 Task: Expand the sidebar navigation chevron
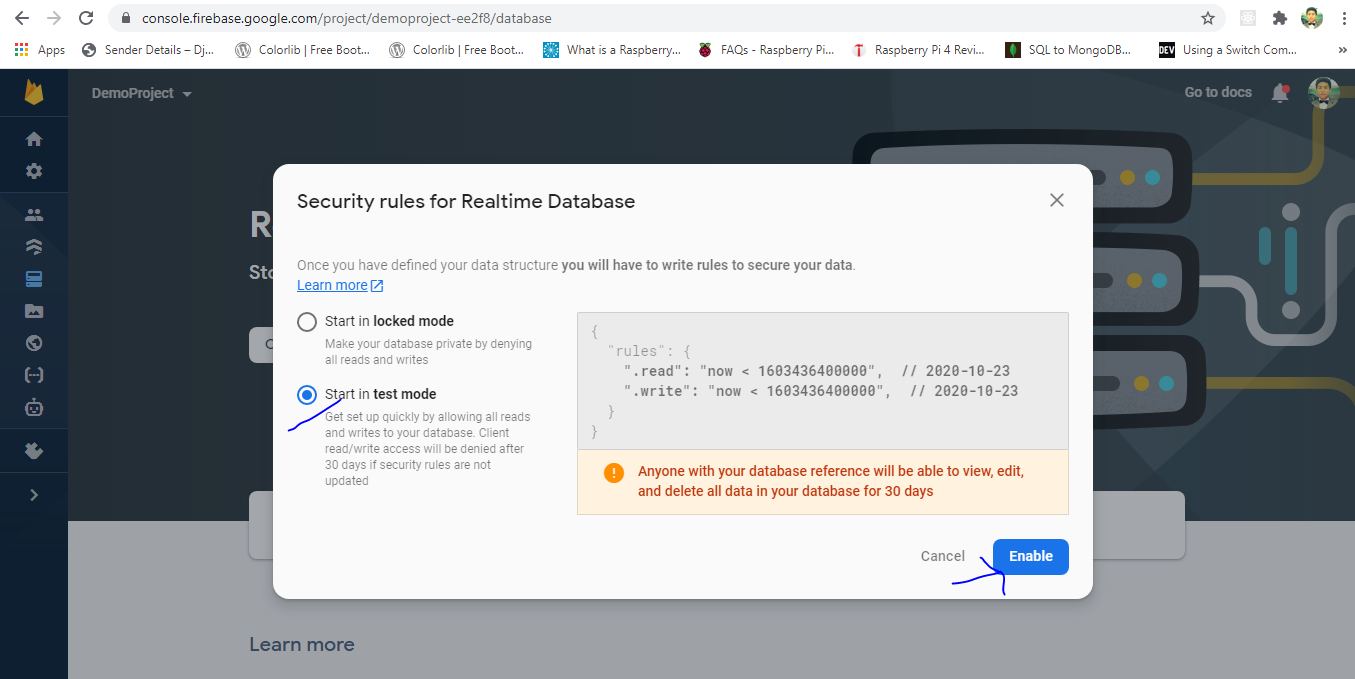coord(34,495)
